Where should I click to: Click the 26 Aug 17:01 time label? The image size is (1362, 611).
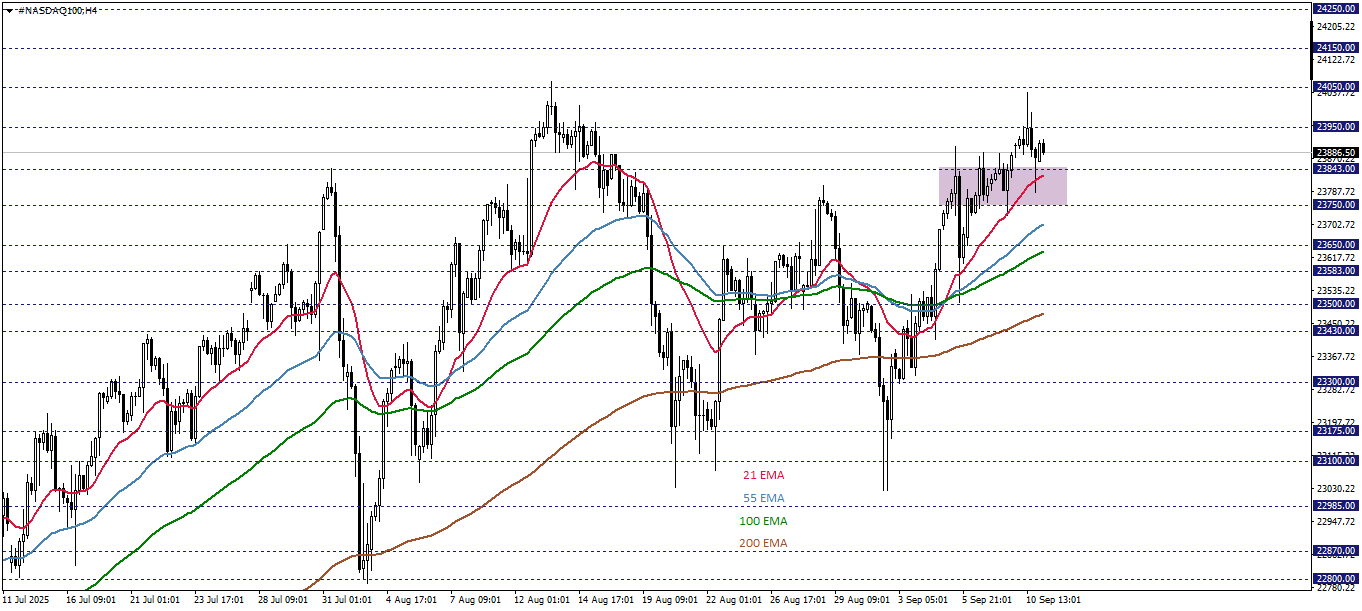pos(797,600)
